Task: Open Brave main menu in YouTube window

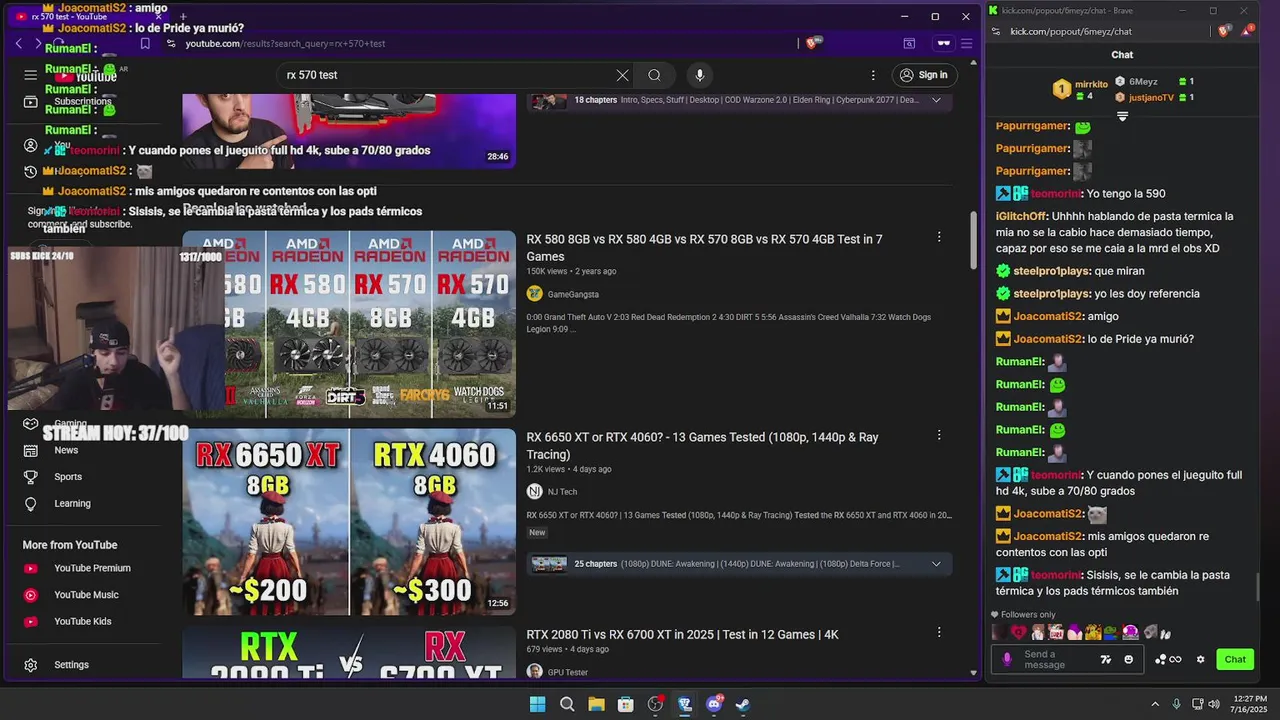Action: click(966, 44)
